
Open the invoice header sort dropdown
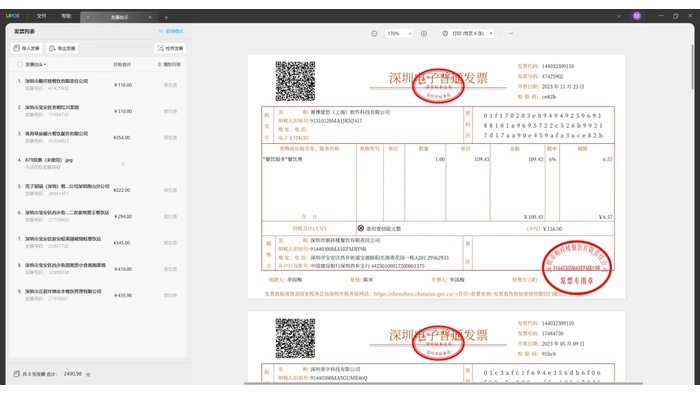(35, 64)
